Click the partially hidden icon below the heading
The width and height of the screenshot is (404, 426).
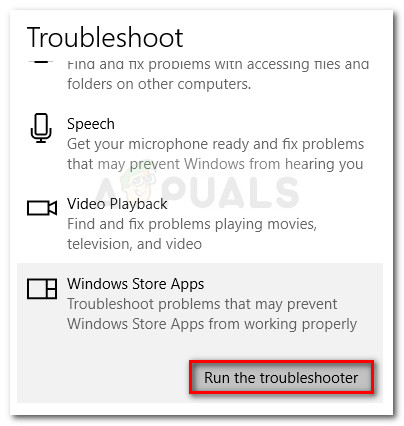41,62
